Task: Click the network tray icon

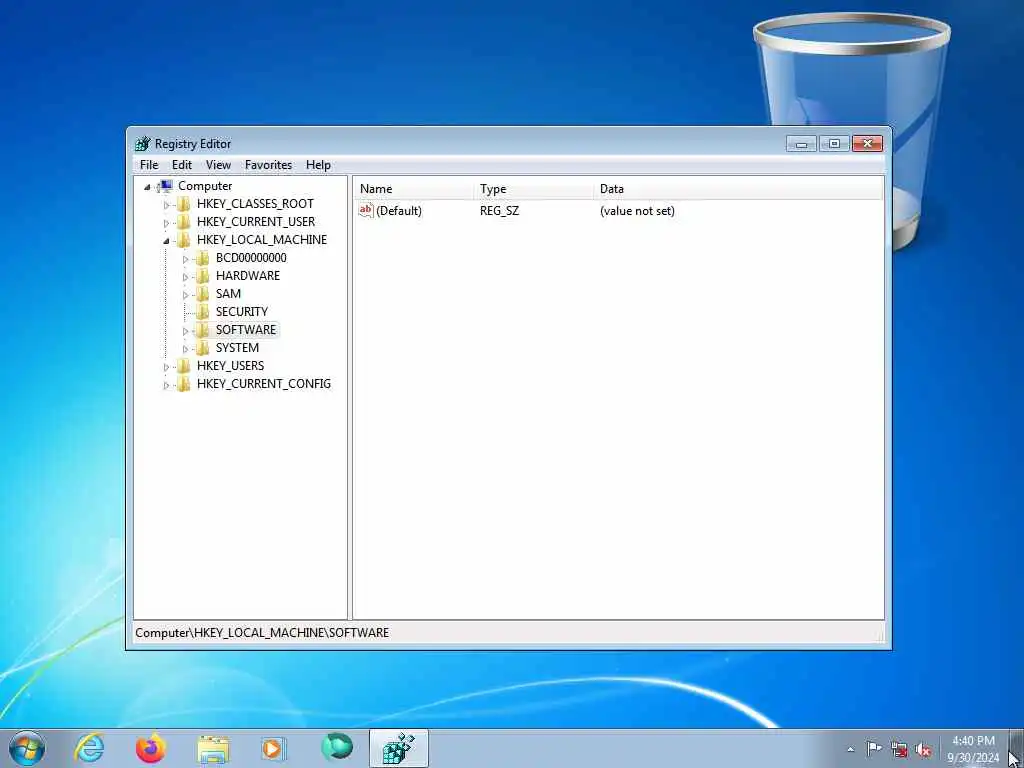Action: tap(899, 750)
